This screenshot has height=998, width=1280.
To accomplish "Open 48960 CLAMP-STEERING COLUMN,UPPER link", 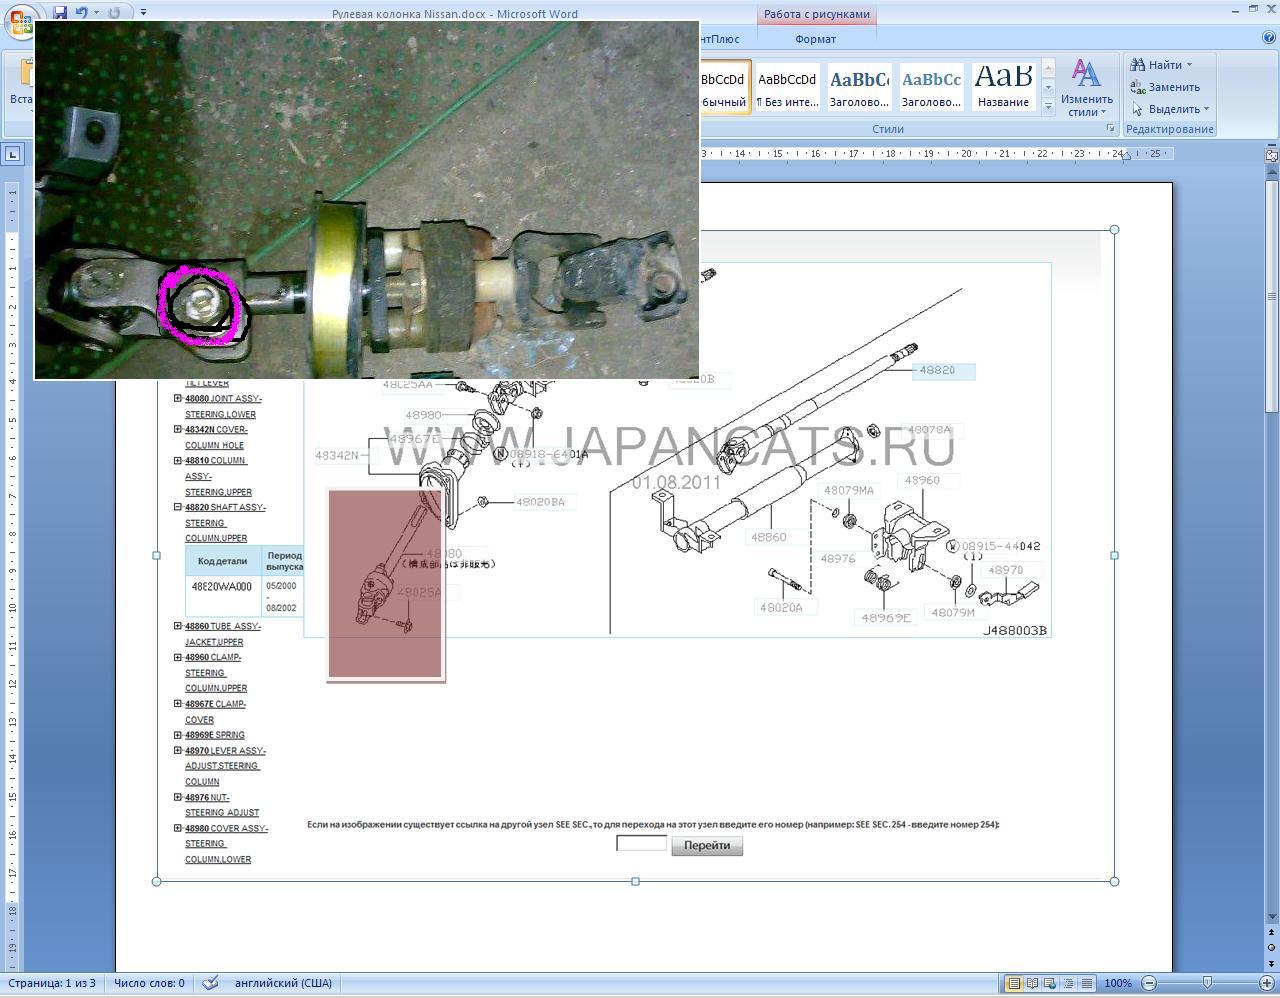I will point(216,672).
